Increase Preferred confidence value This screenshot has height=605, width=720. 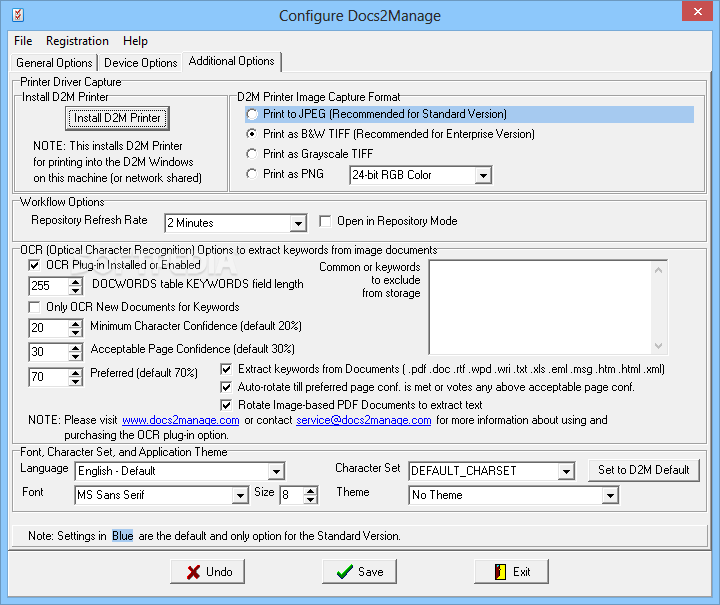pos(75,372)
